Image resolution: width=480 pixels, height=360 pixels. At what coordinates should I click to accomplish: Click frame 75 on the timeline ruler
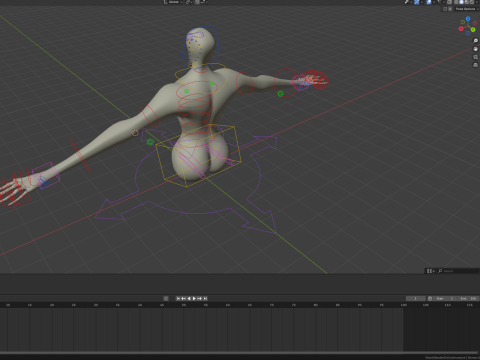tap(294, 305)
